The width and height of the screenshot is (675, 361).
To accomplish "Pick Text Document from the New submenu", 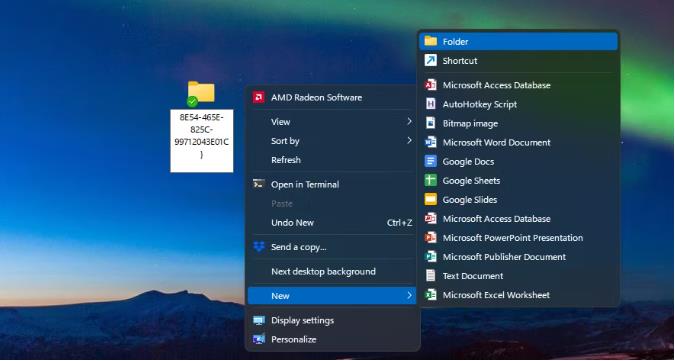I will click(518, 276).
